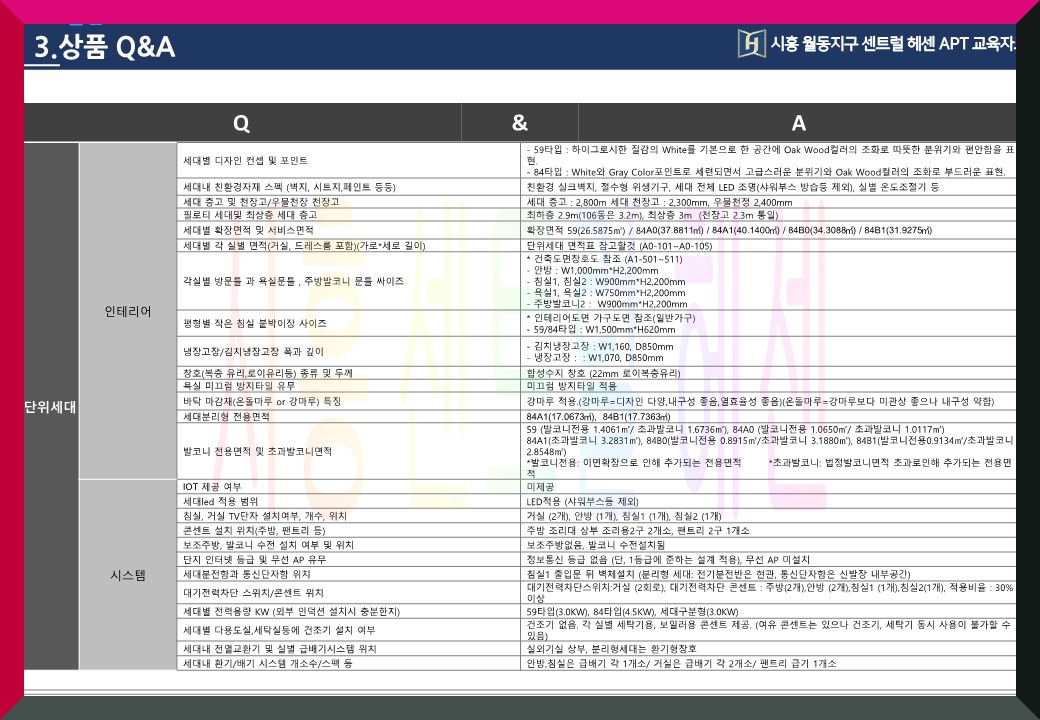Click question '세대분리형 전용면적'
The height and width of the screenshot is (720, 1040).
pyautogui.click(x=226, y=416)
